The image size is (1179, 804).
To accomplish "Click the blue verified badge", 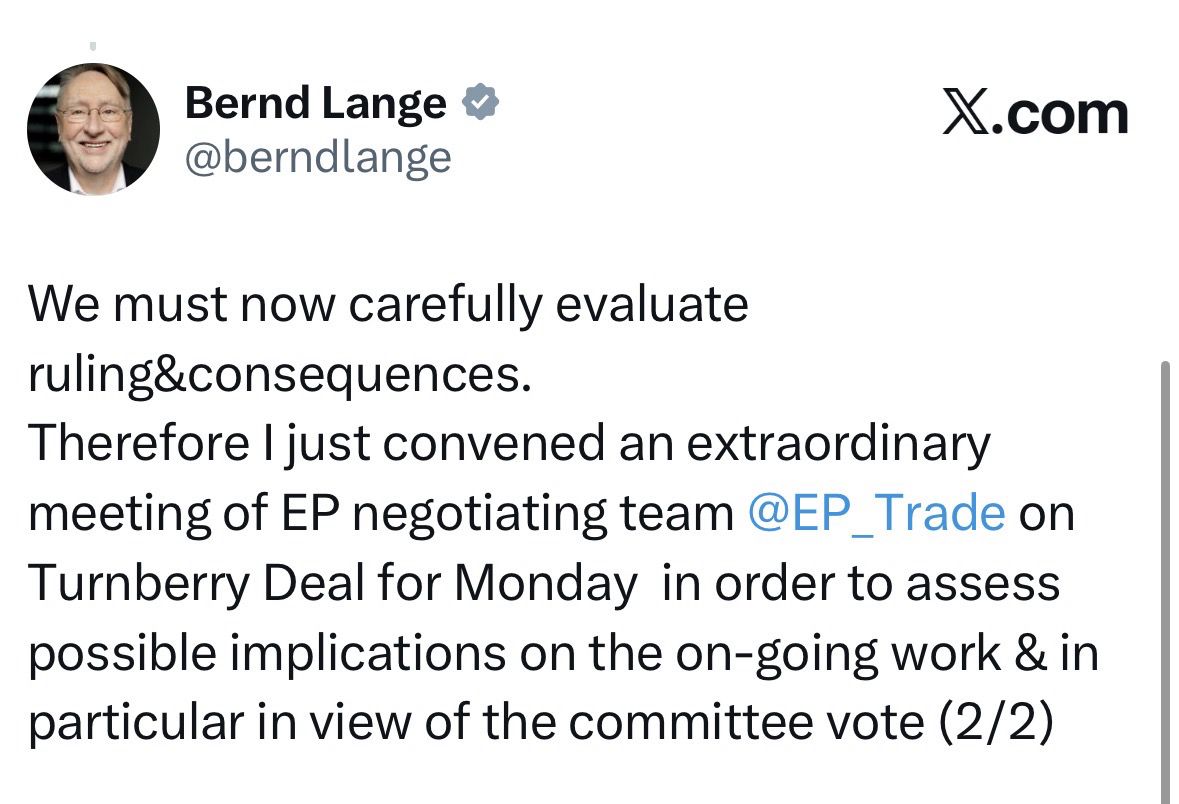I will 480,103.
